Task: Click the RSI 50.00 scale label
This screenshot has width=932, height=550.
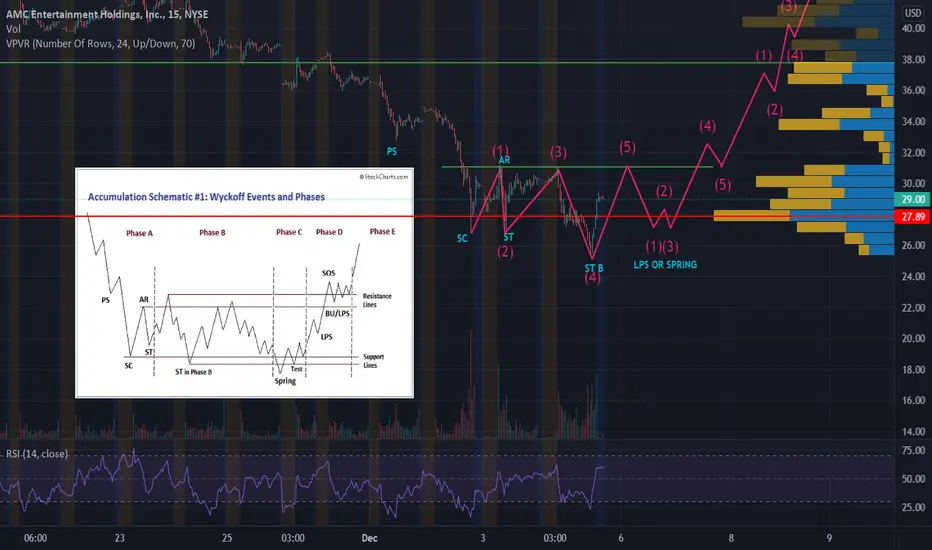Action: [913, 479]
